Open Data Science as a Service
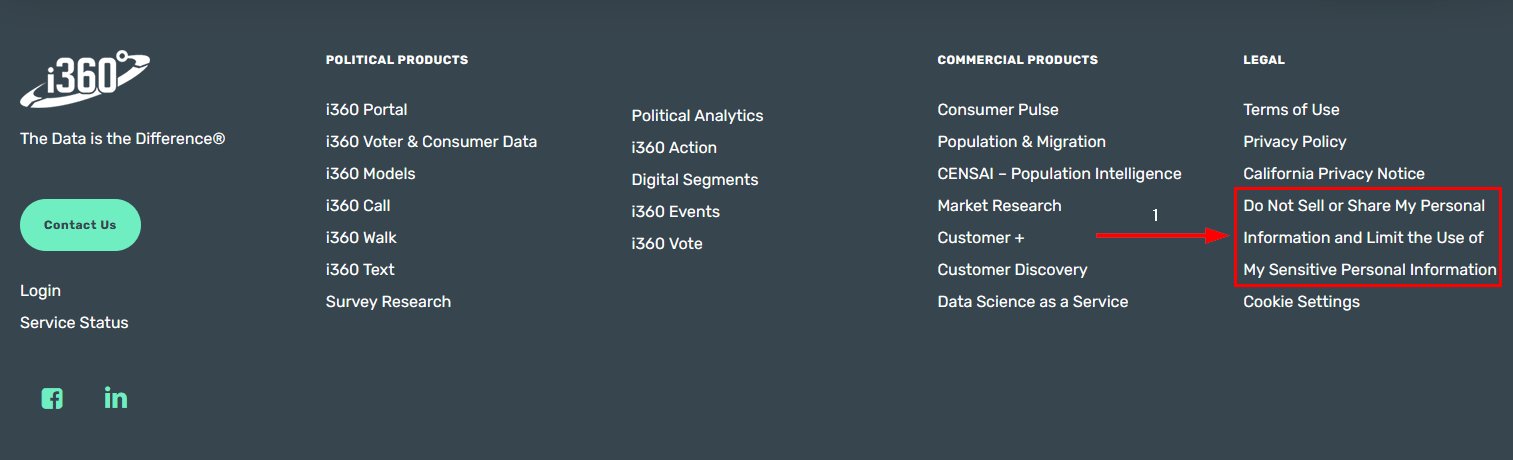The width and height of the screenshot is (1513, 460). 1032,302
